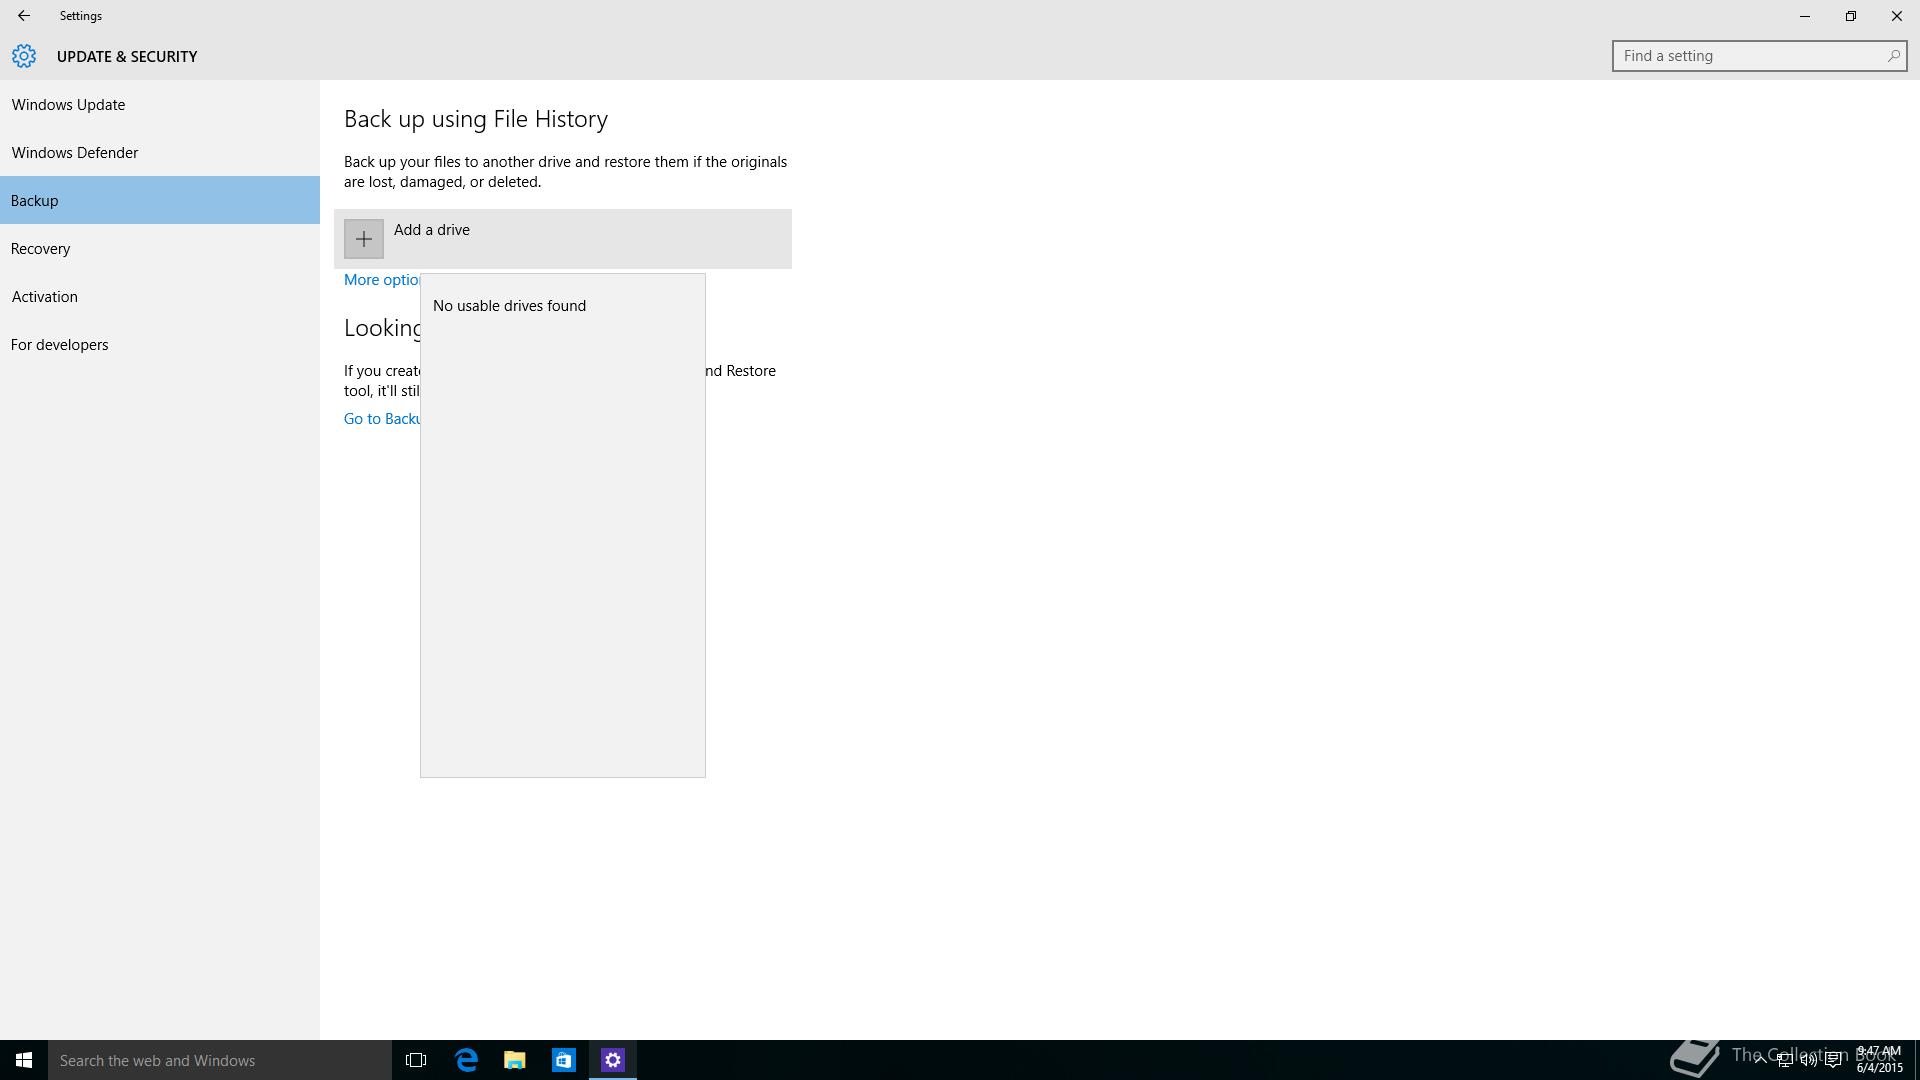Open the Store app from the taskbar
The height and width of the screenshot is (1080, 1920).
[x=563, y=1060]
